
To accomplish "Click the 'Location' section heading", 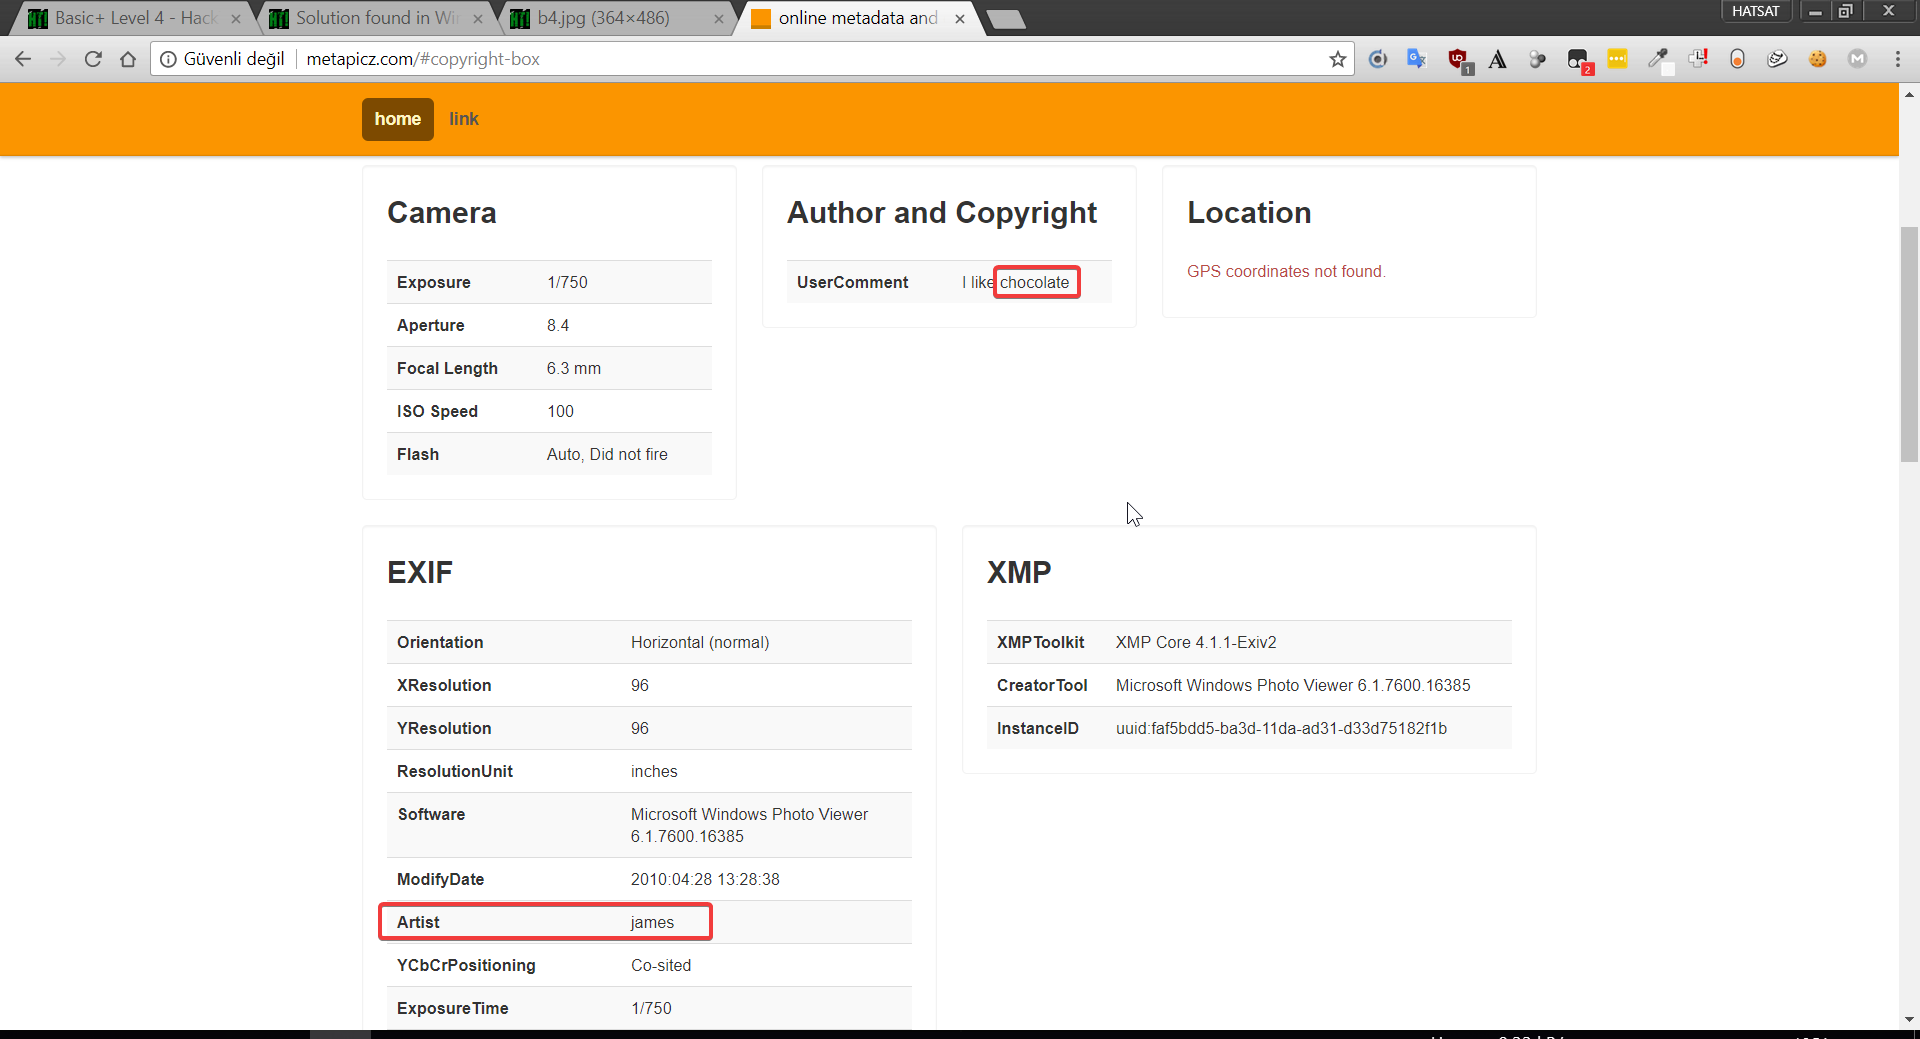I will coord(1249,213).
